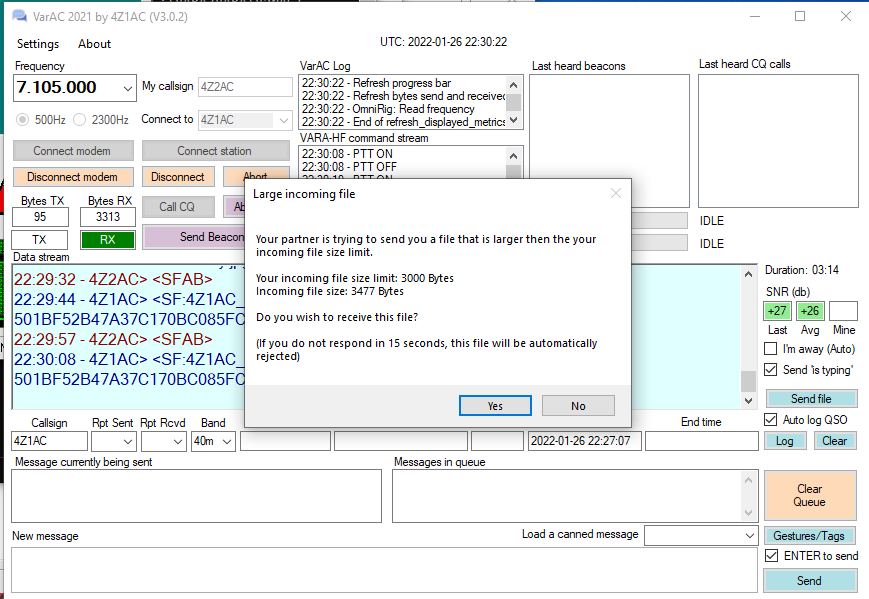Click the Clear button next to Log

pyautogui.click(x=835, y=441)
